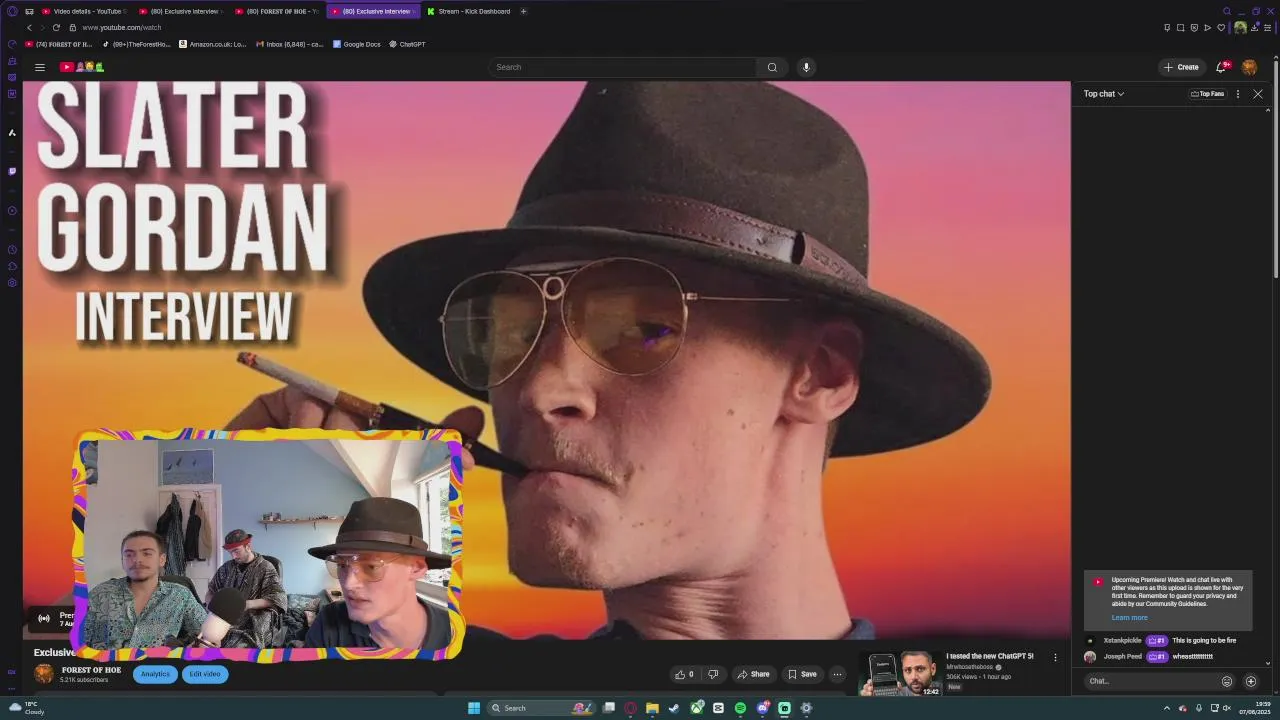
Task: Click the Windows taskbar search box
Action: [x=540, y=708]
